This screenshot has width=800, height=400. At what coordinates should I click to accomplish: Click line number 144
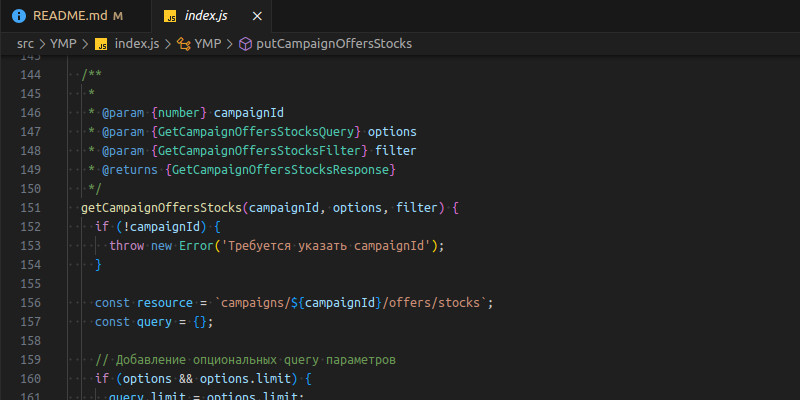[31, 75]
